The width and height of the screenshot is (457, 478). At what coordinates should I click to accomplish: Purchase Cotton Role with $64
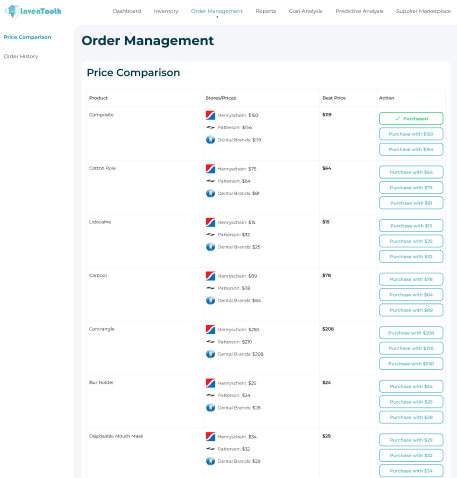point(411,172)
